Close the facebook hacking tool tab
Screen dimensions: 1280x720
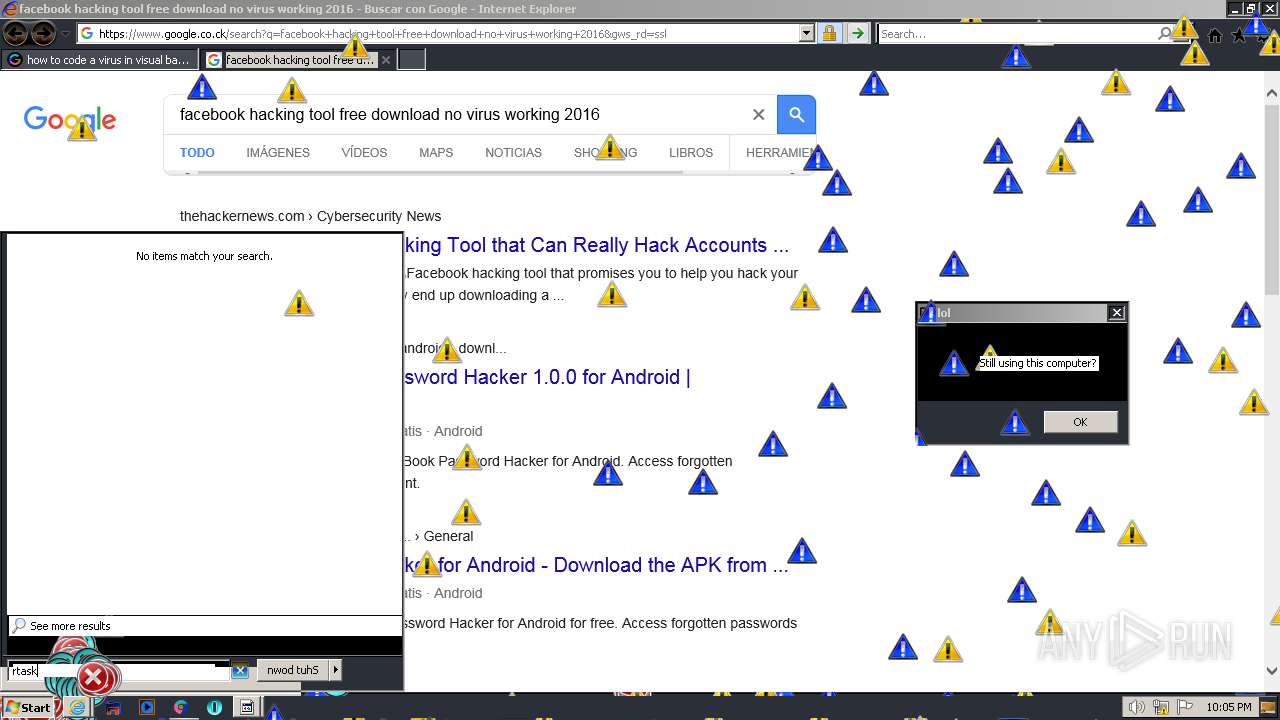(386, 60)
